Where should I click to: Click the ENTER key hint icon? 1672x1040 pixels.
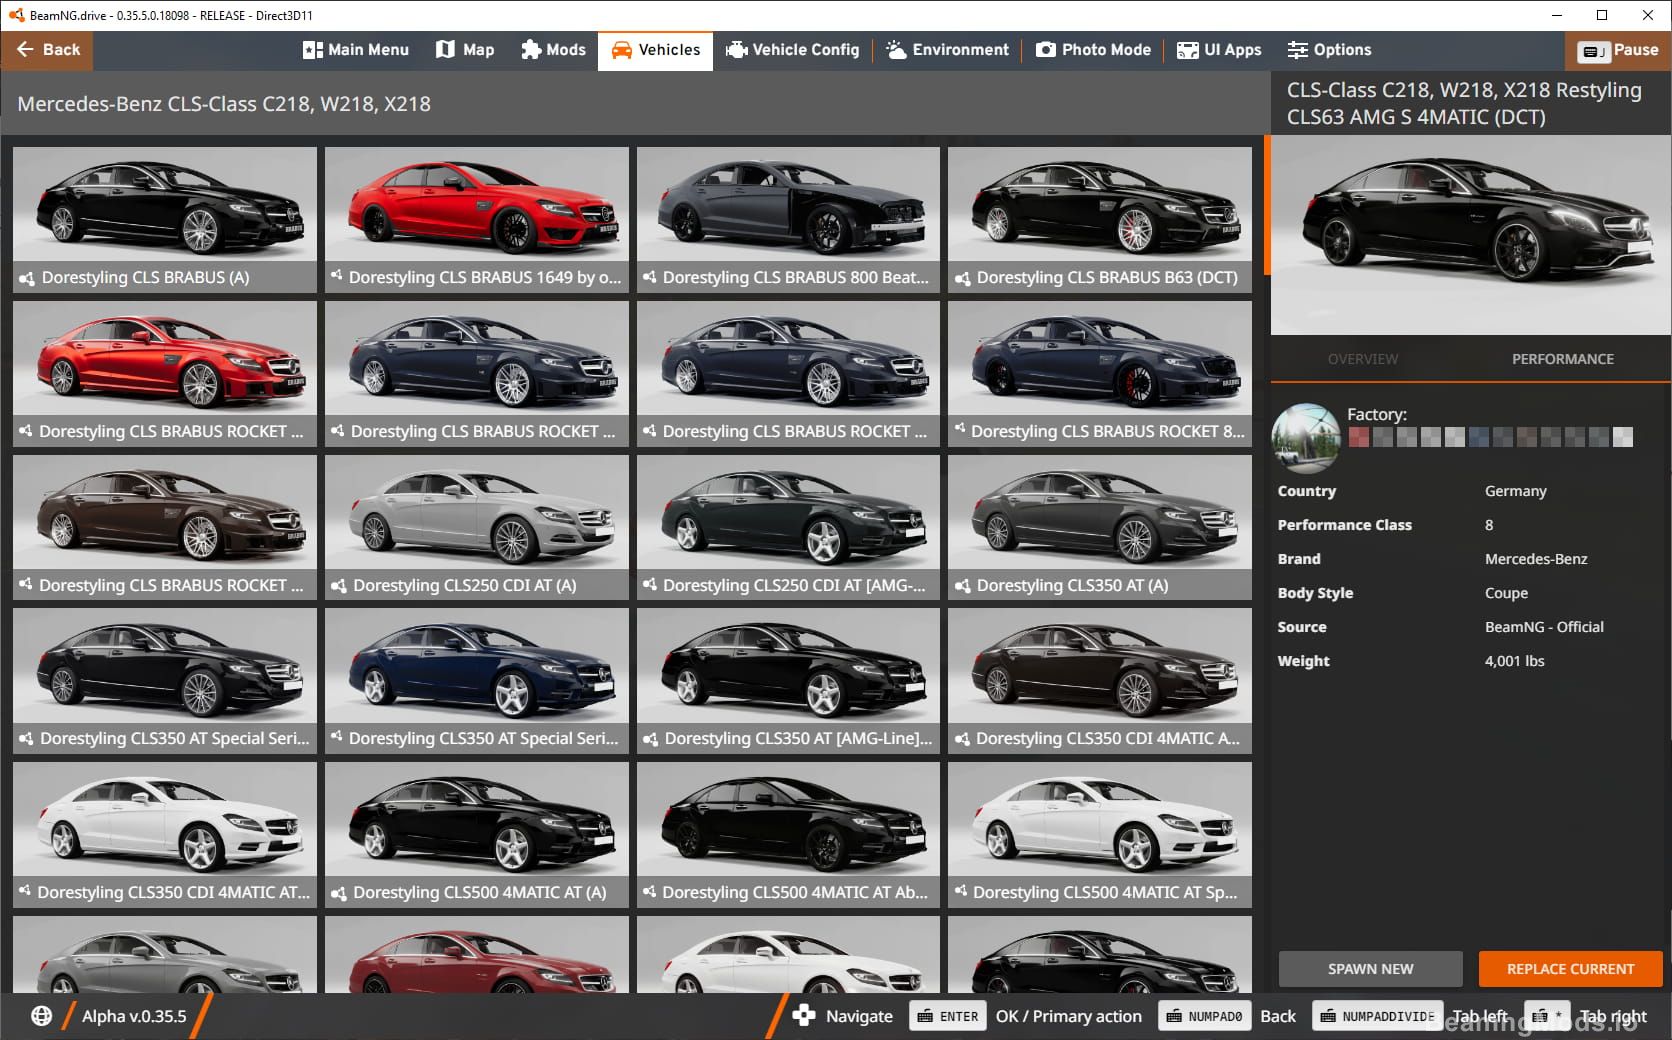point(926,1016)
